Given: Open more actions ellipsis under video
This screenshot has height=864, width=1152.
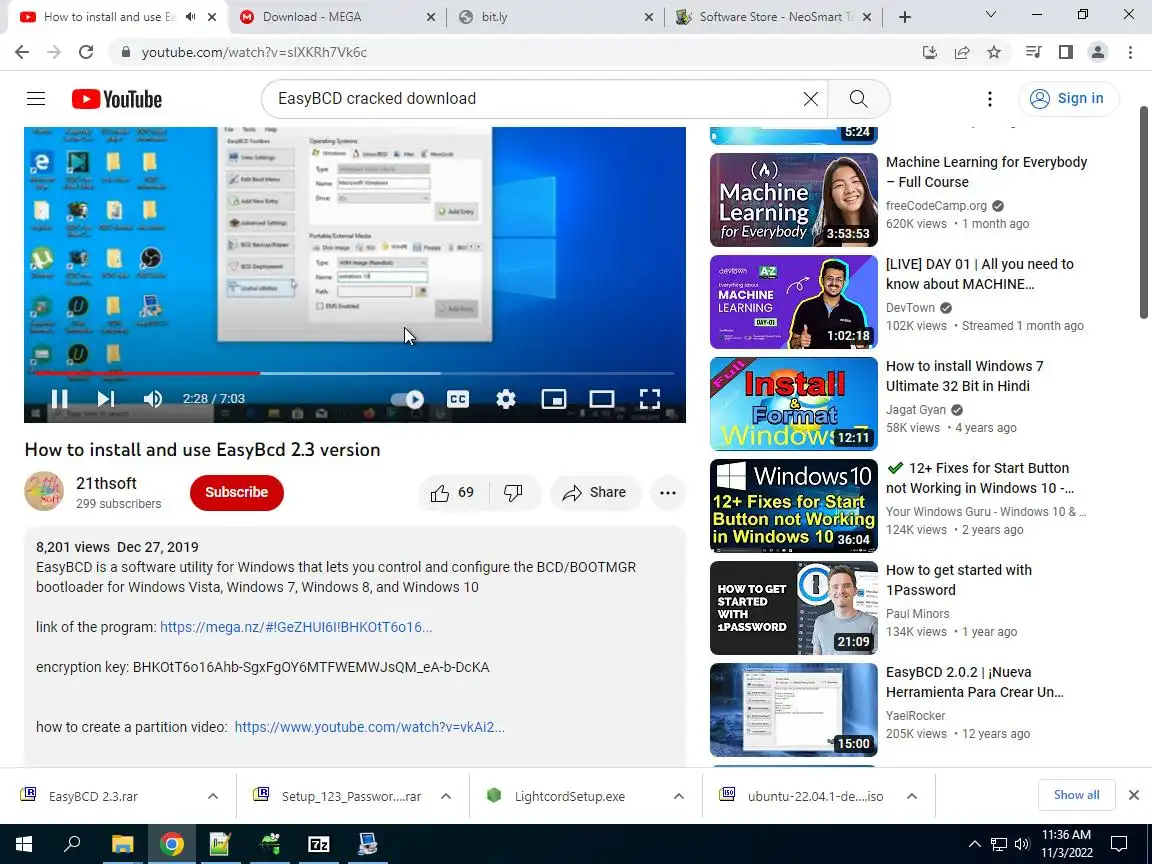Looking at the screenshot, I should pyautogui.click(x=667, y=492).
